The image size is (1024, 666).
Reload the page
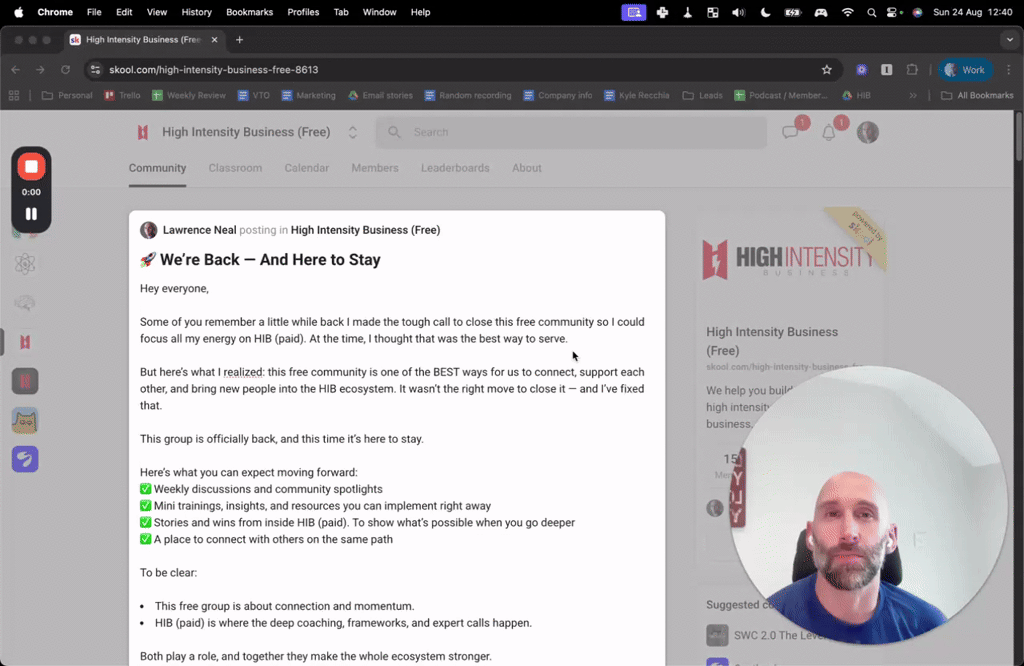65,70
